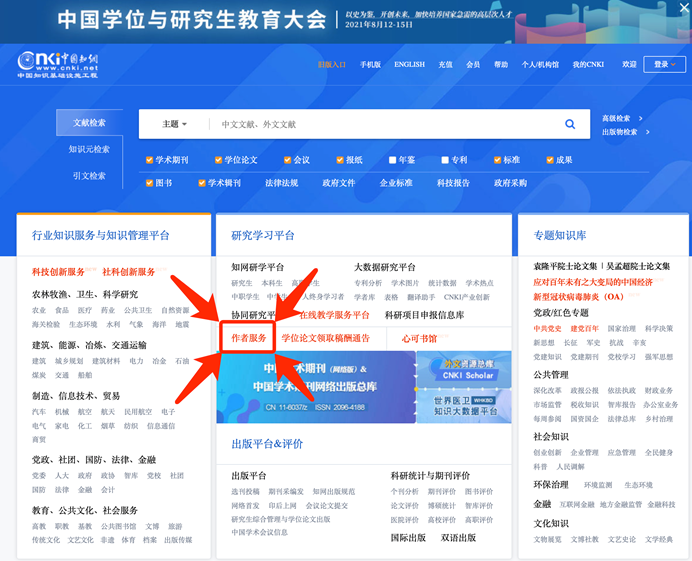Open 选刊投稿 link
692x561 pixels.
(245, 491)
